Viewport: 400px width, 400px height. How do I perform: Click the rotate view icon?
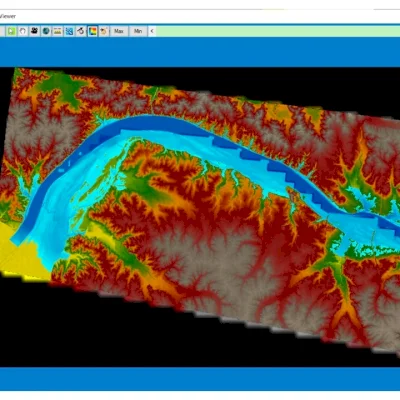click(81, 31)
